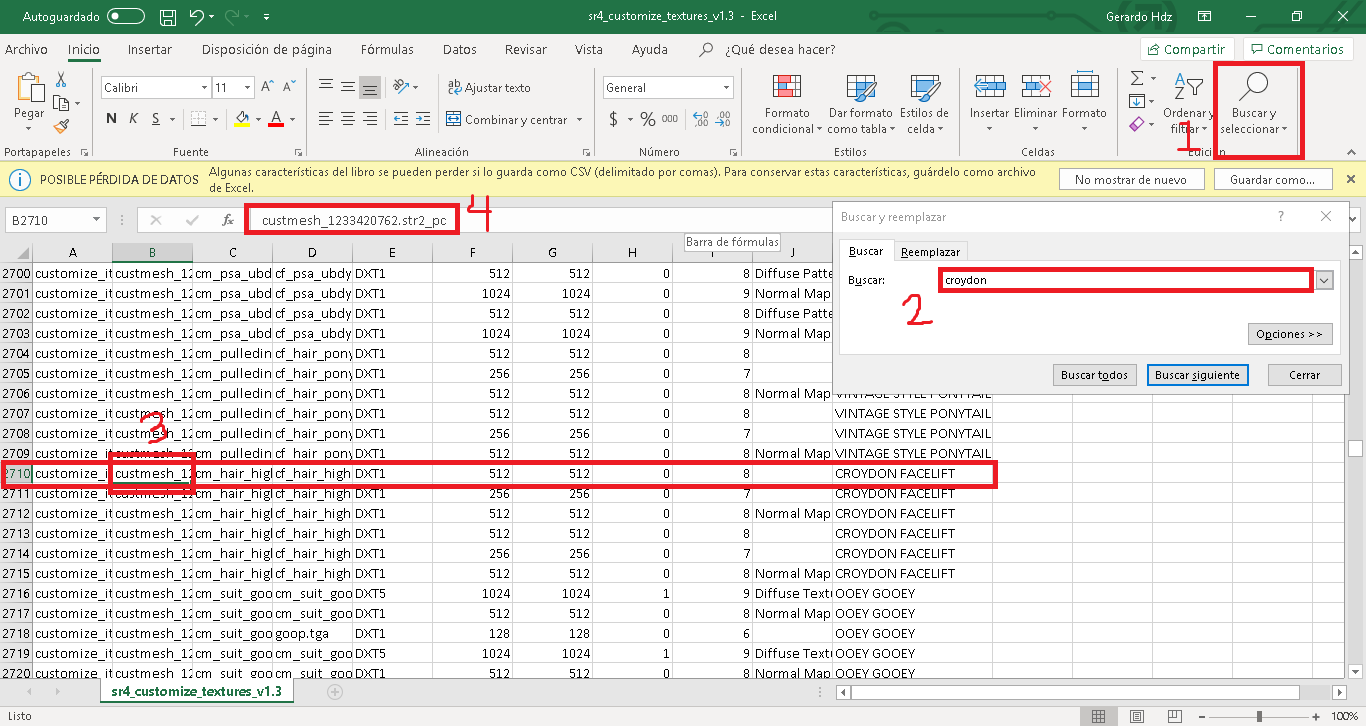Click the text orientation icon

coord(401,88)
